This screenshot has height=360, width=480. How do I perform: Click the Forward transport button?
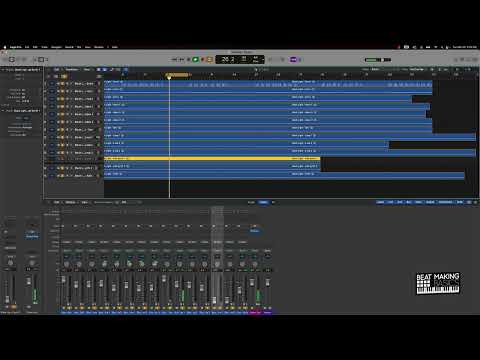(182, 60)
